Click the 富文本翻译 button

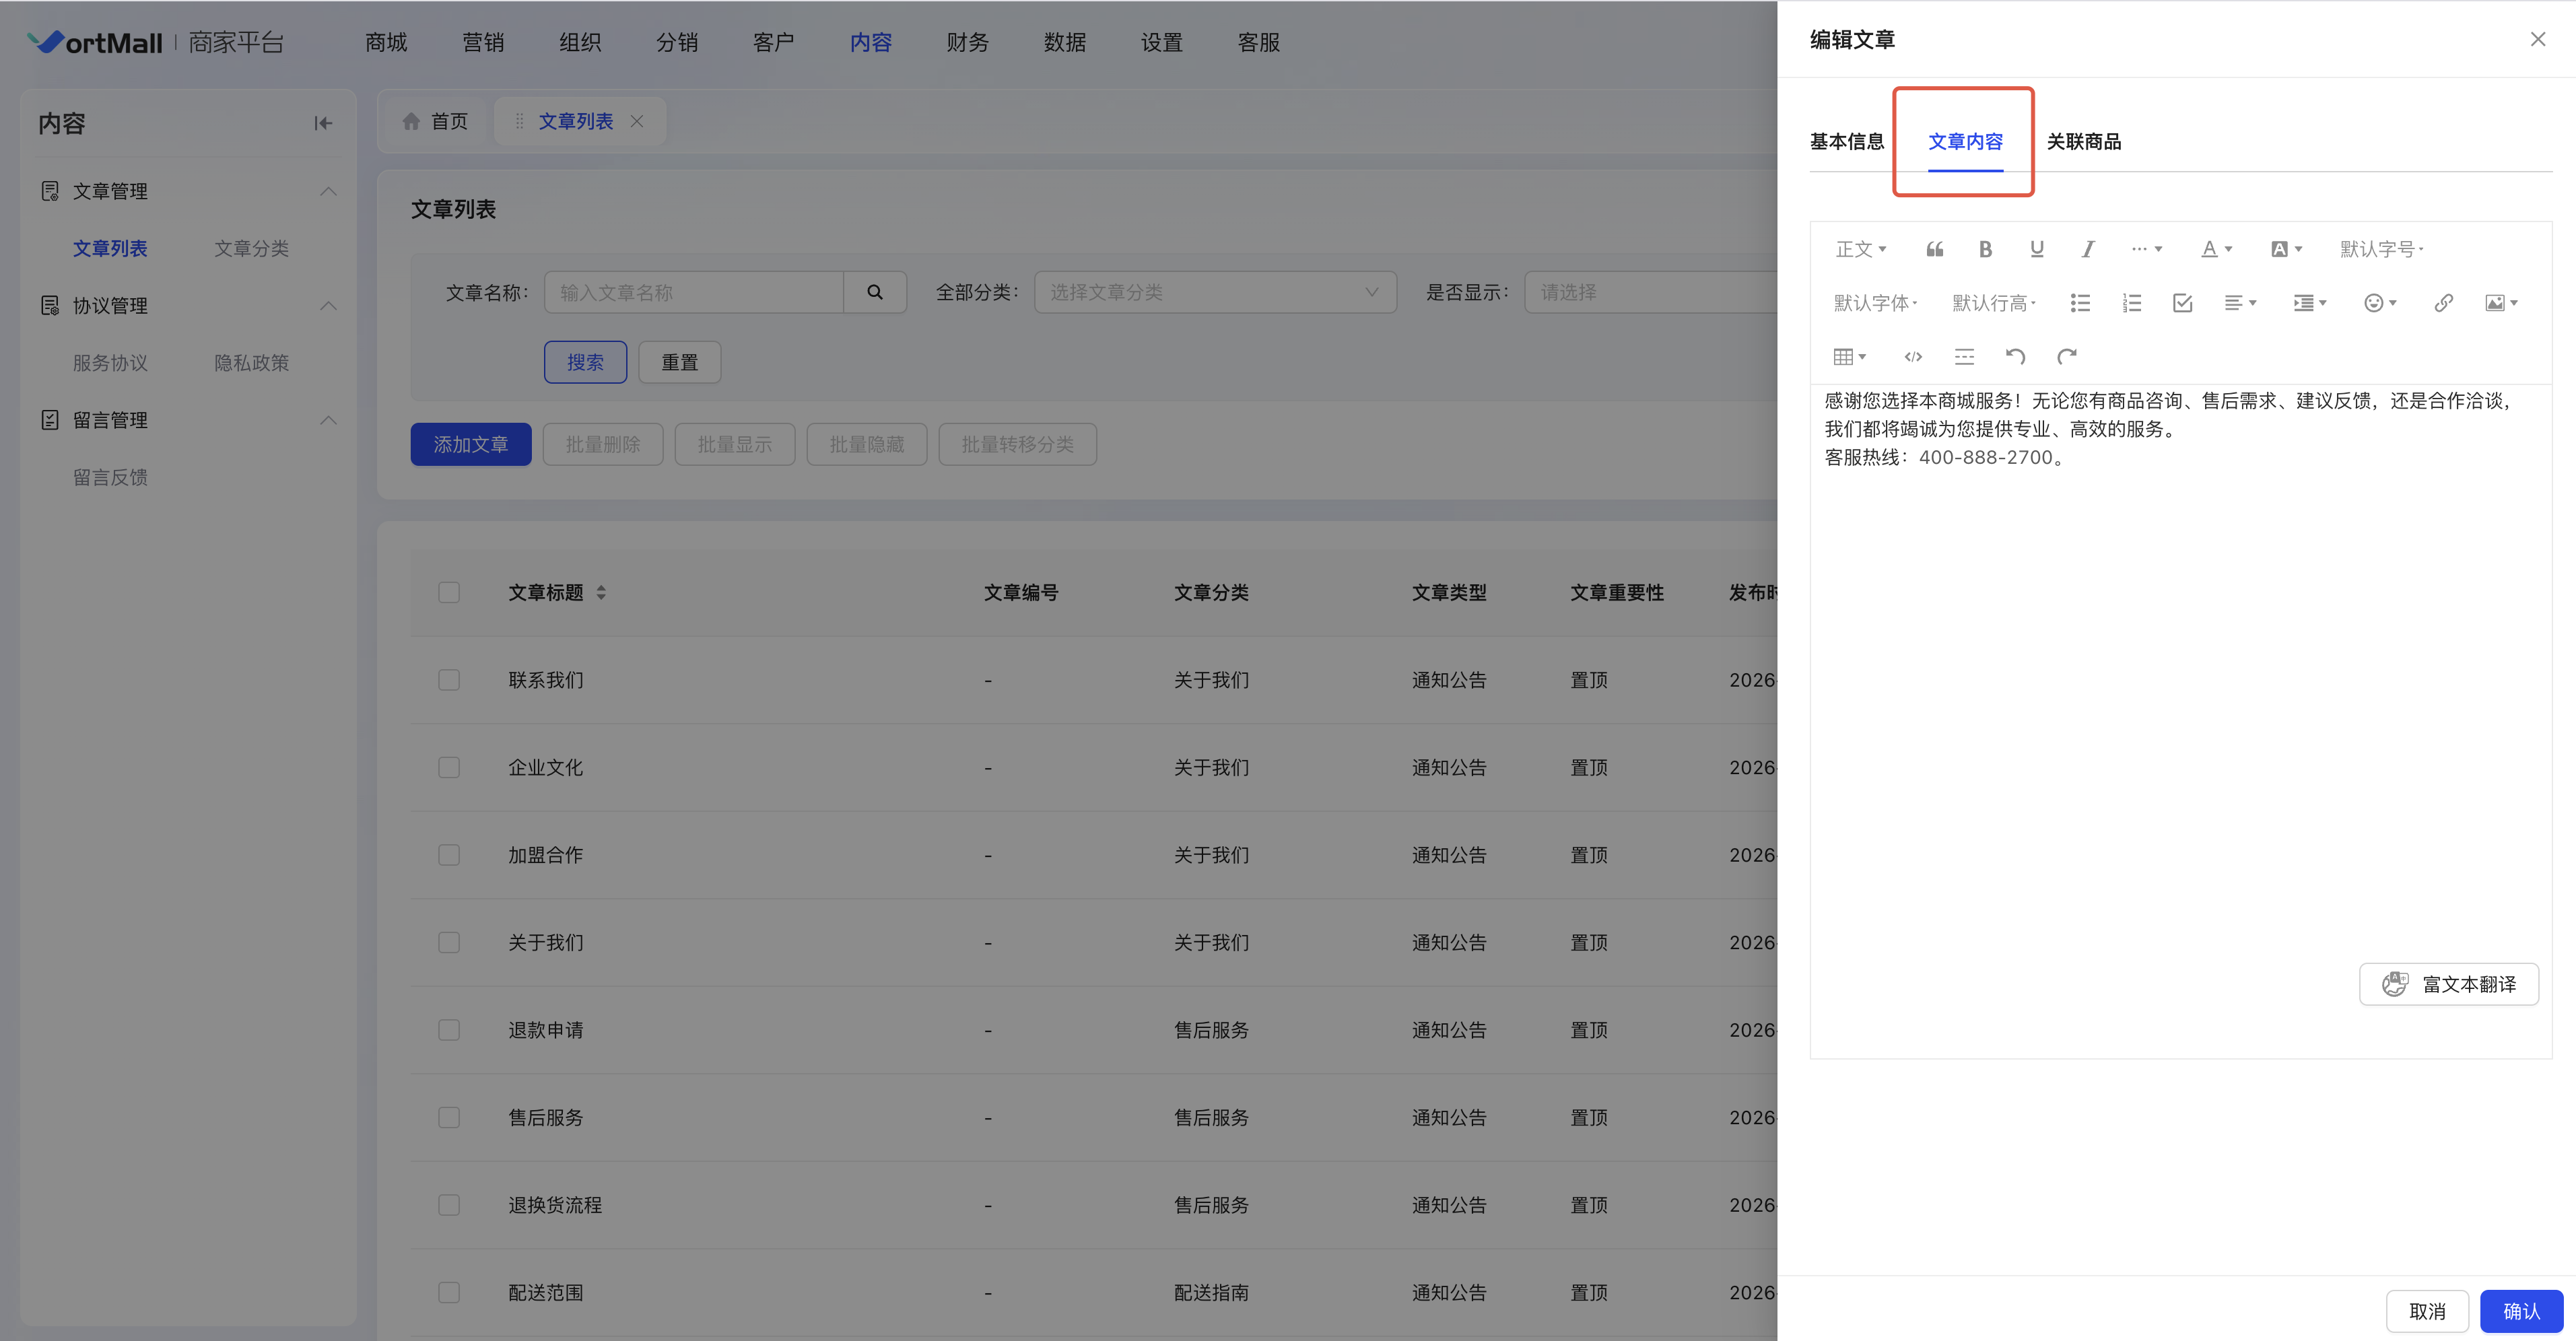[2448, 984]
